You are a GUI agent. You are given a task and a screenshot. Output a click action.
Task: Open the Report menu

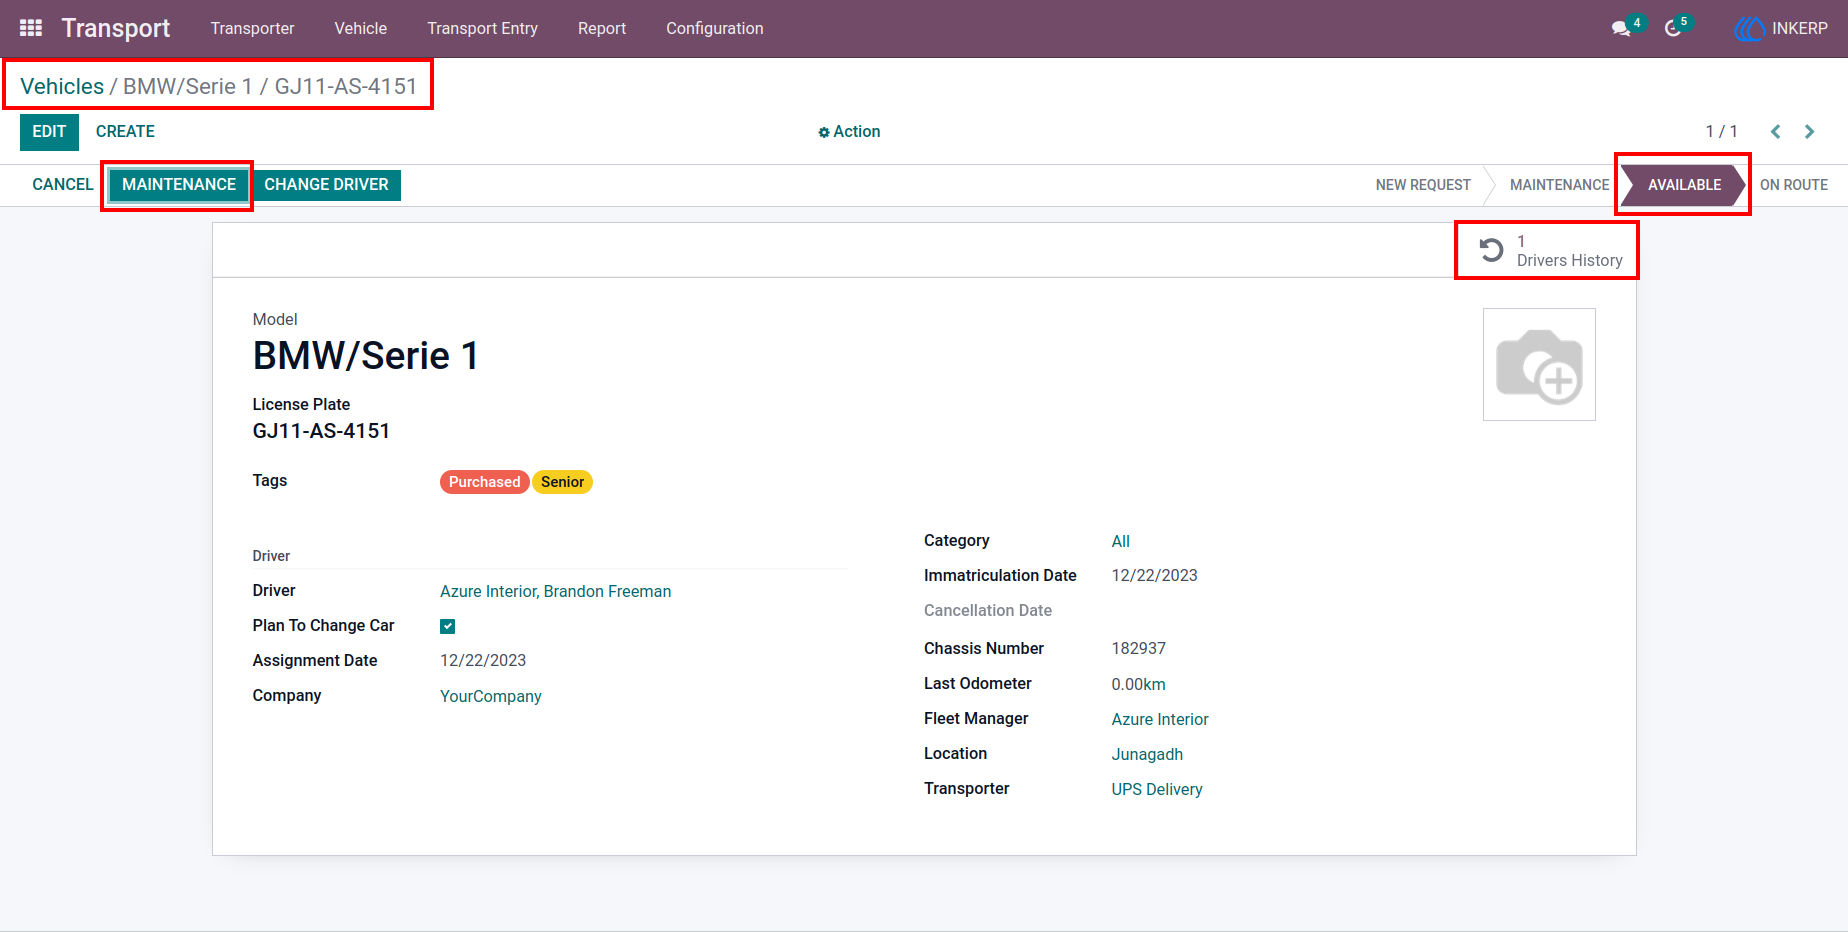click(602, 28)
